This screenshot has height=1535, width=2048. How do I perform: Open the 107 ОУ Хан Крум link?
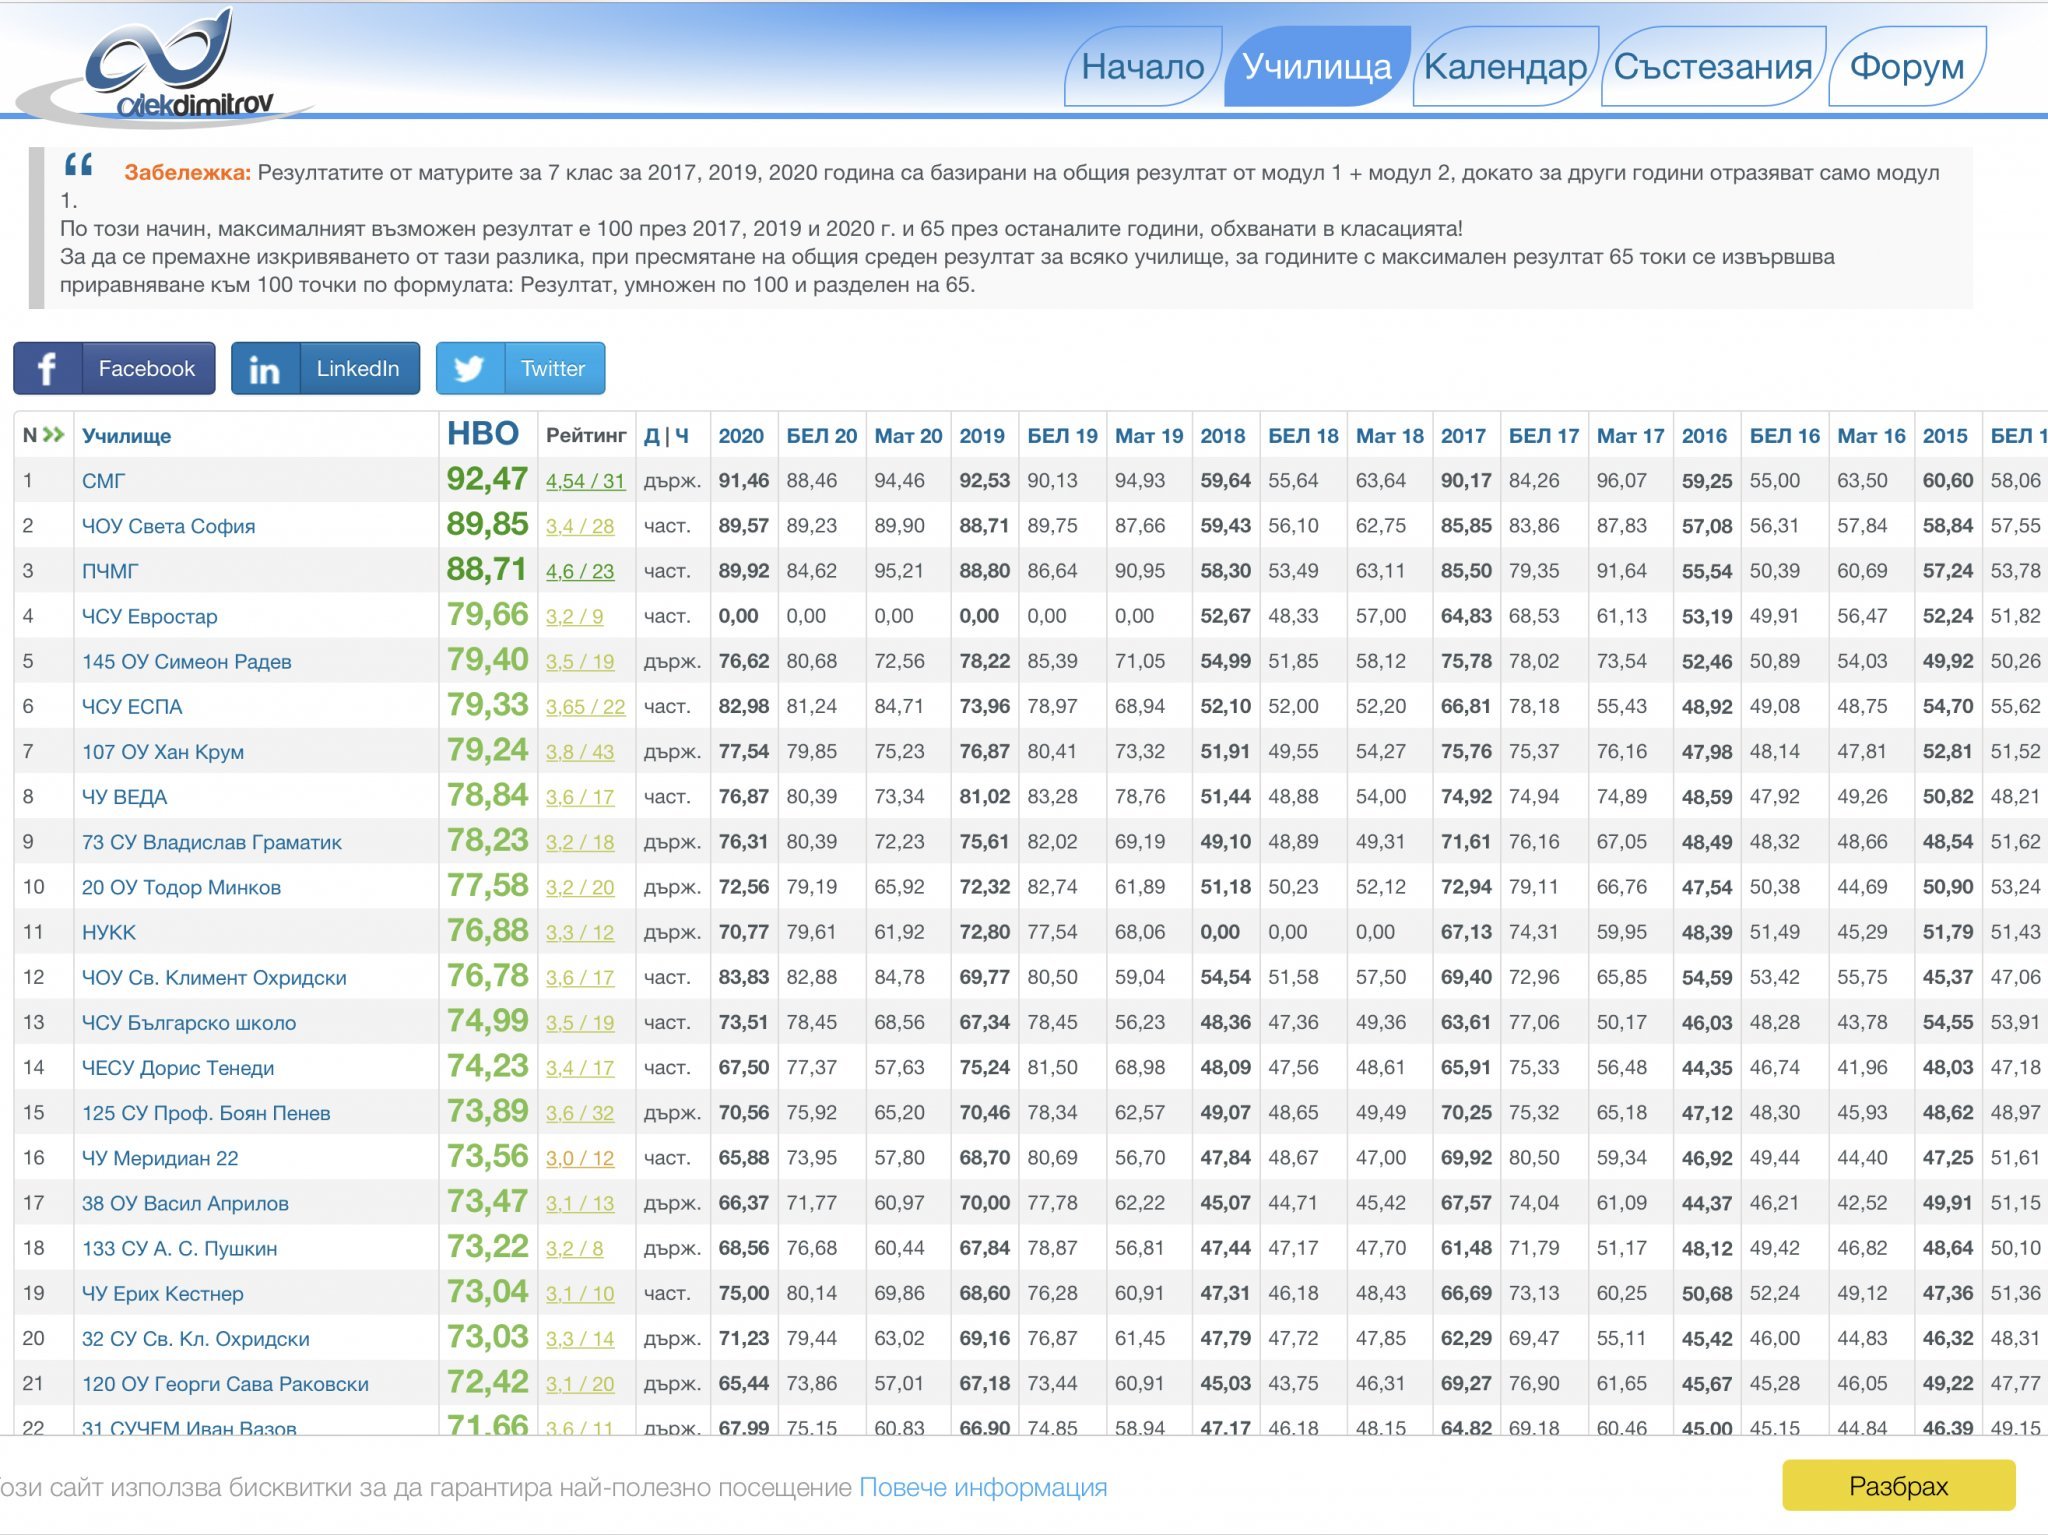[x=163, y=752]
